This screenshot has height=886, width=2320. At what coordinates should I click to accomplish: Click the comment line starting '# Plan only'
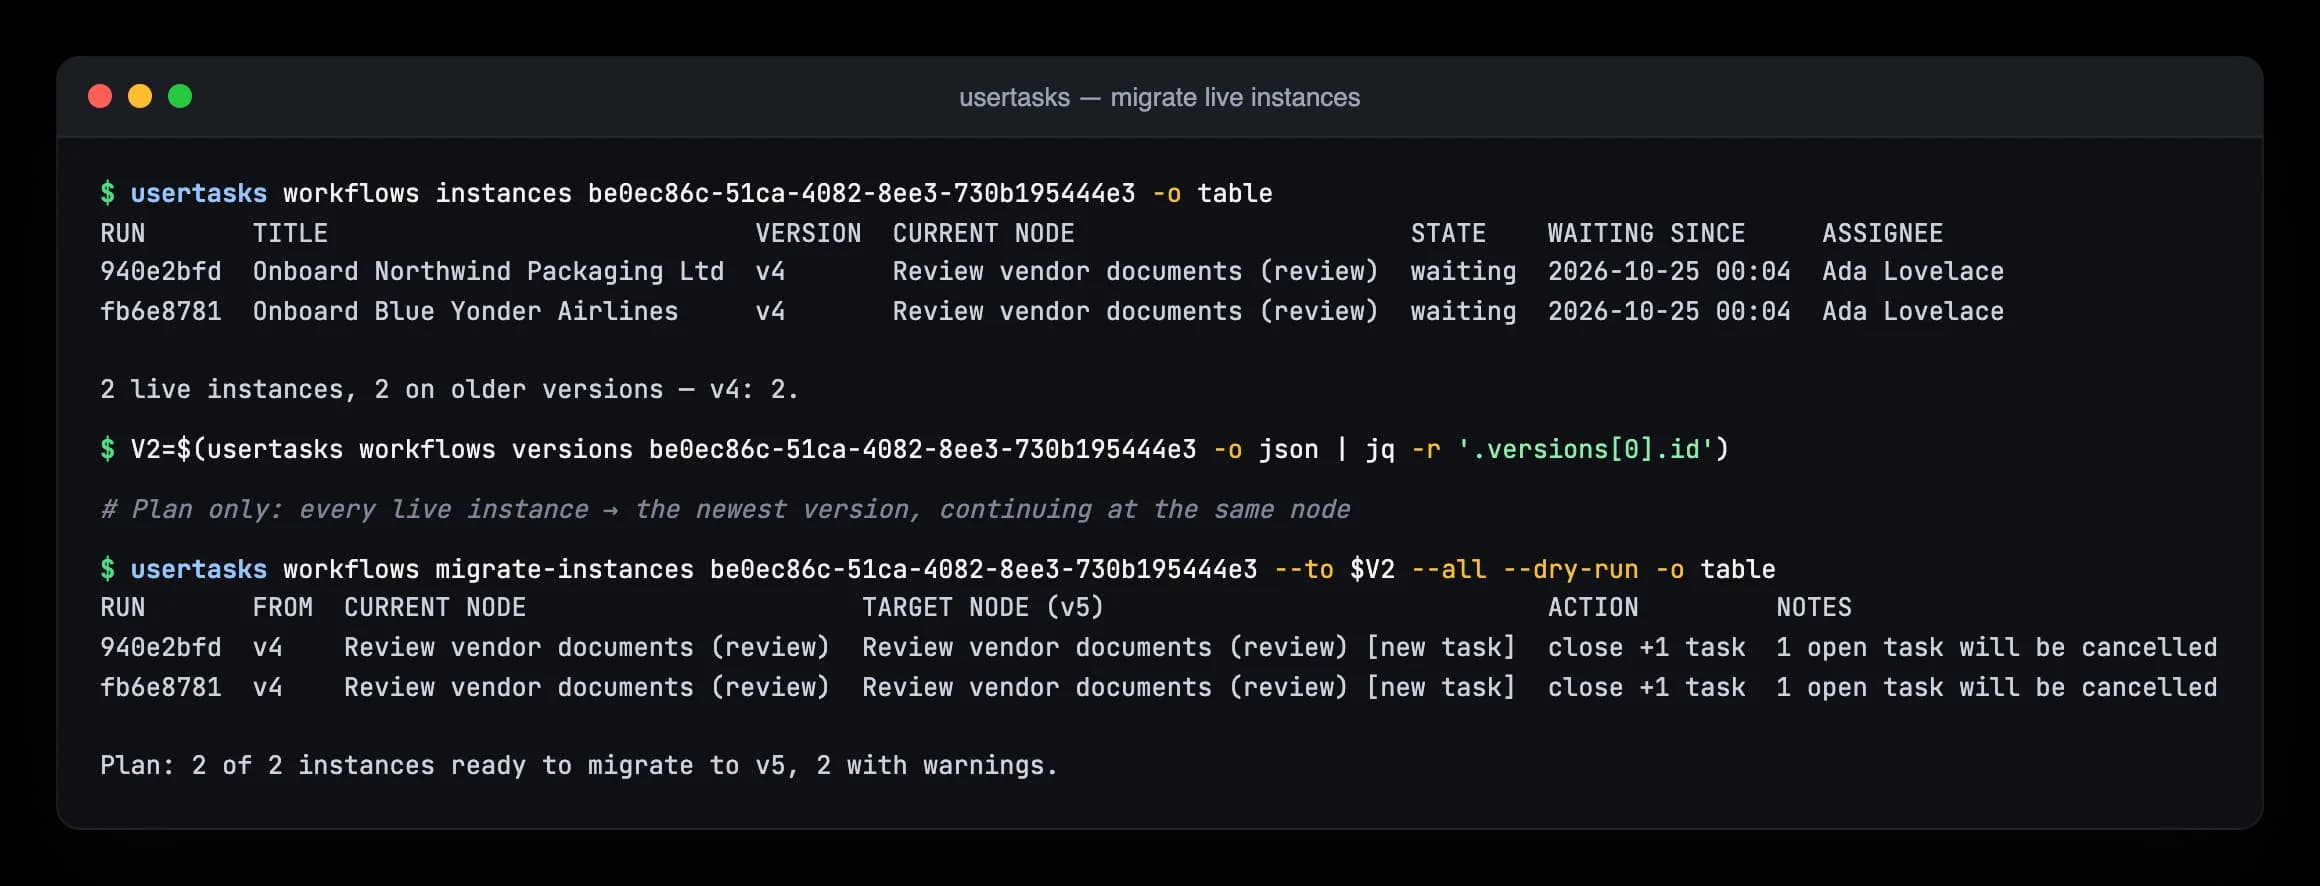pyautogui.click(x=725, y=509)
